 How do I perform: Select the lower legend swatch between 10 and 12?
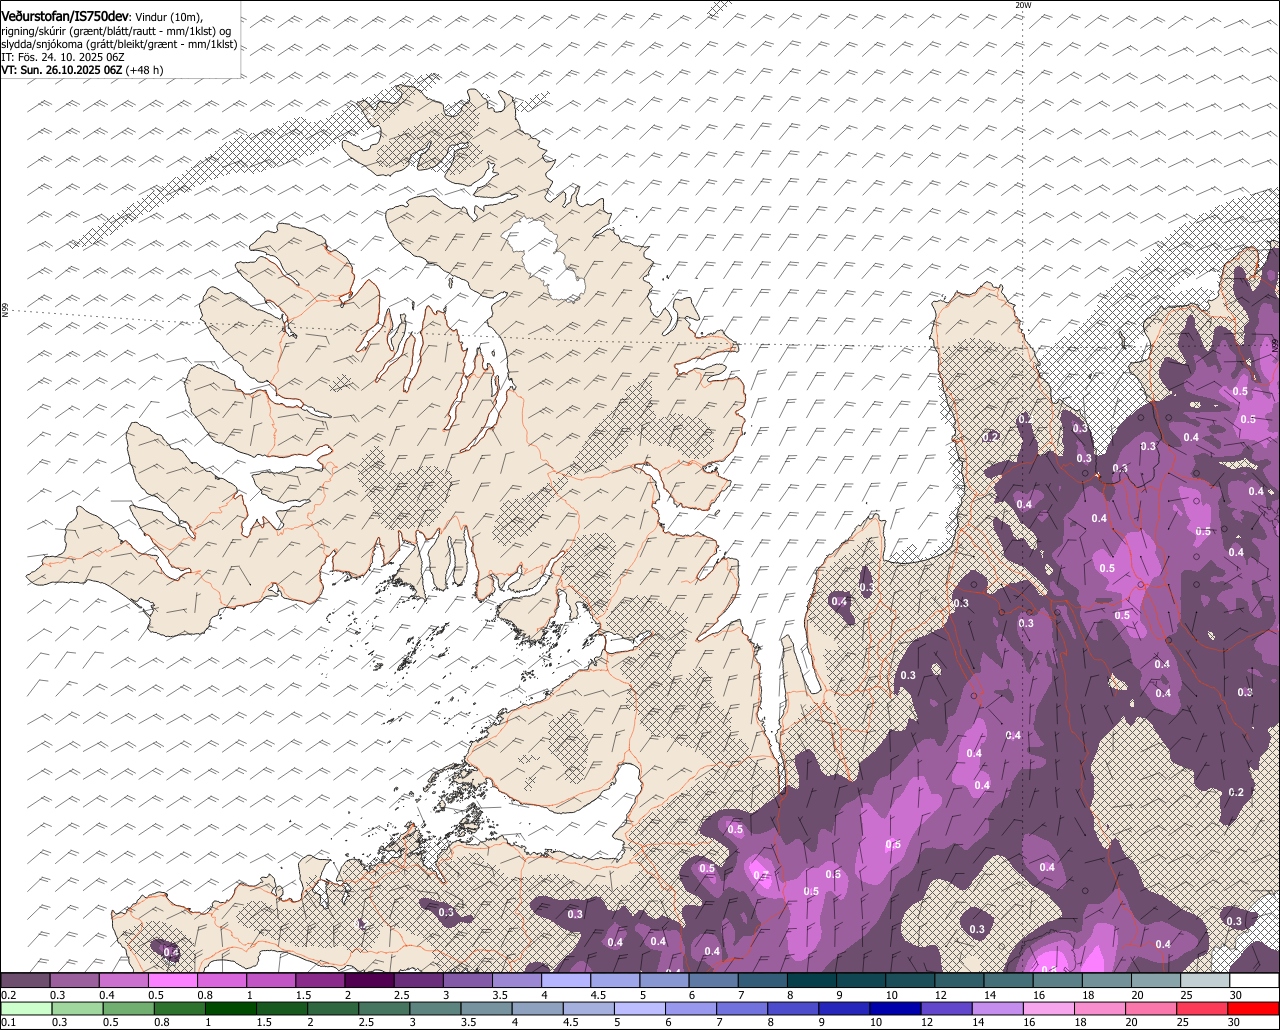pyautogui.click(x=895, y=1009)
